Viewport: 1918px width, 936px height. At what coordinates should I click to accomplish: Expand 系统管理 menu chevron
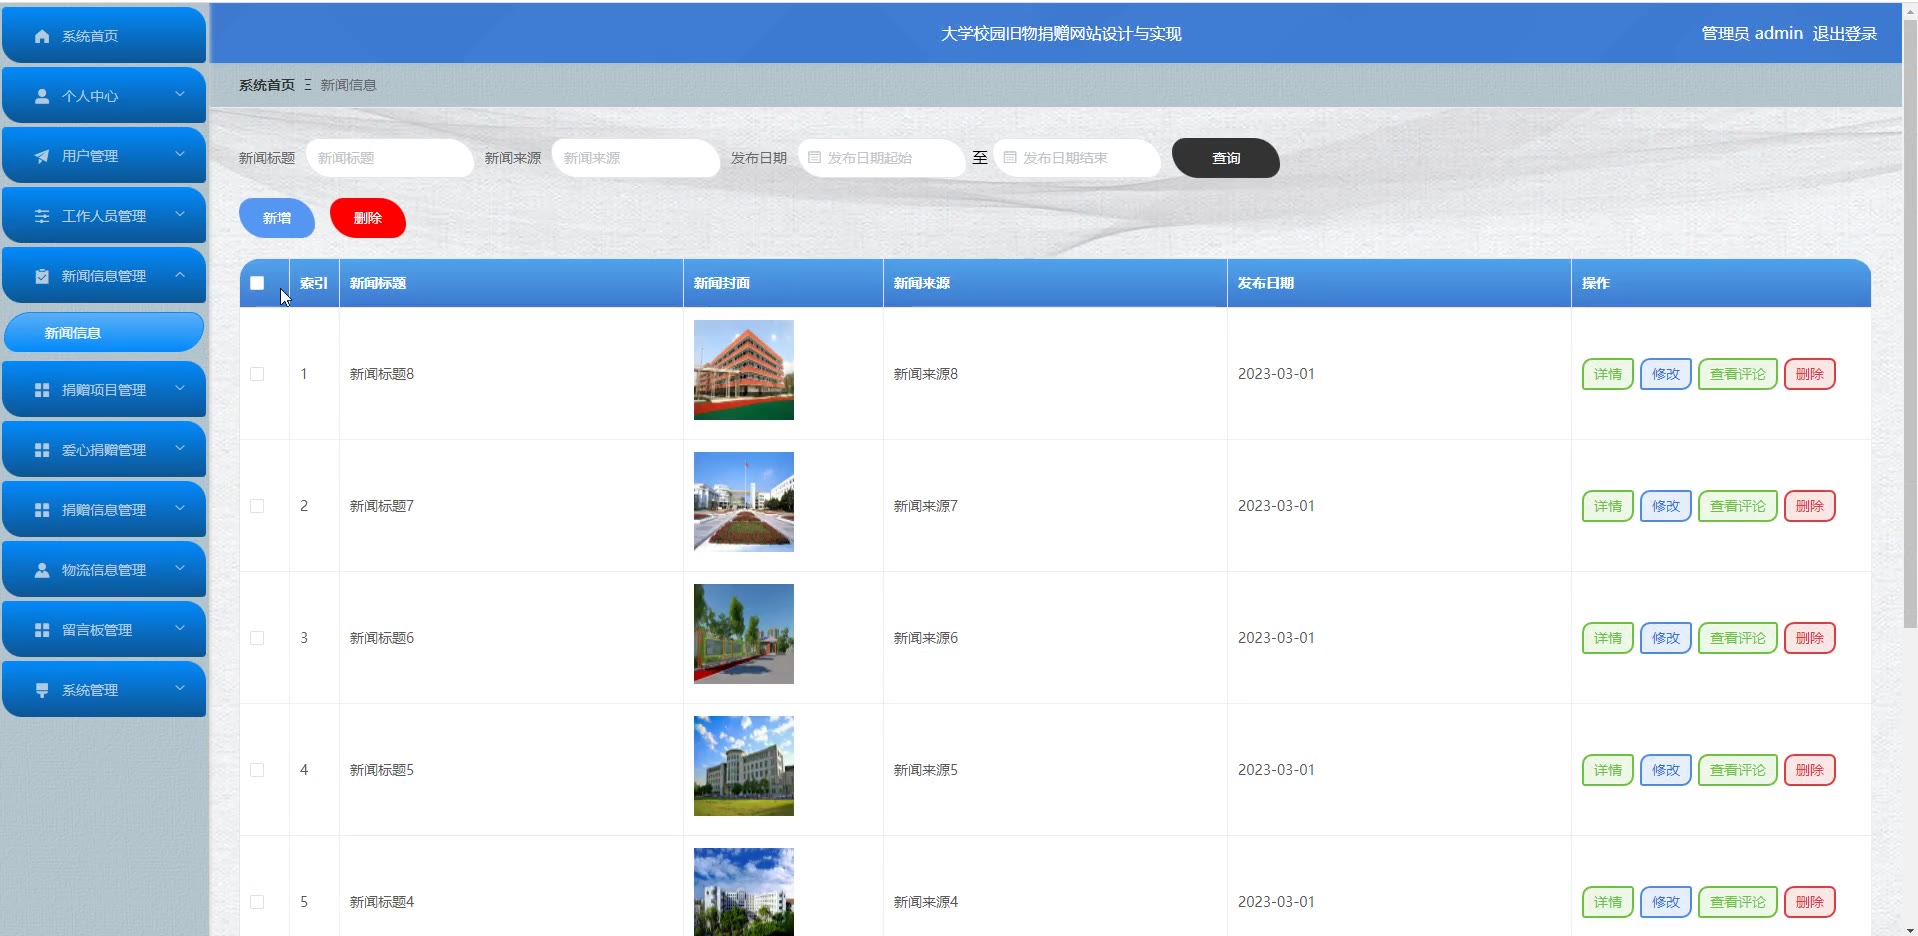[x=180, y=688]
